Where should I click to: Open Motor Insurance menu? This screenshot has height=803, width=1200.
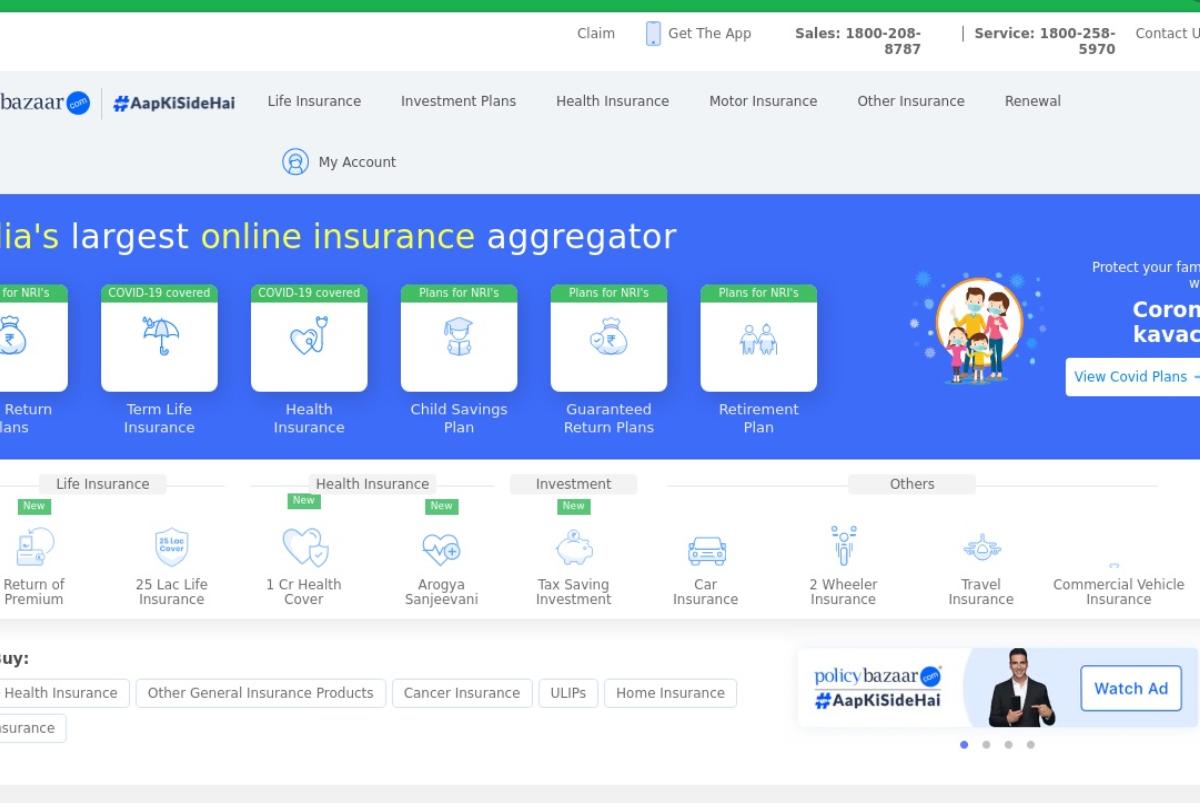pyautogui.click(x=763, y=101)
